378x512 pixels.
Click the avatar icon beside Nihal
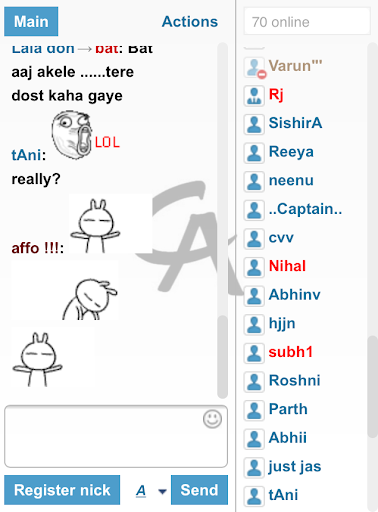click(254, 268)
